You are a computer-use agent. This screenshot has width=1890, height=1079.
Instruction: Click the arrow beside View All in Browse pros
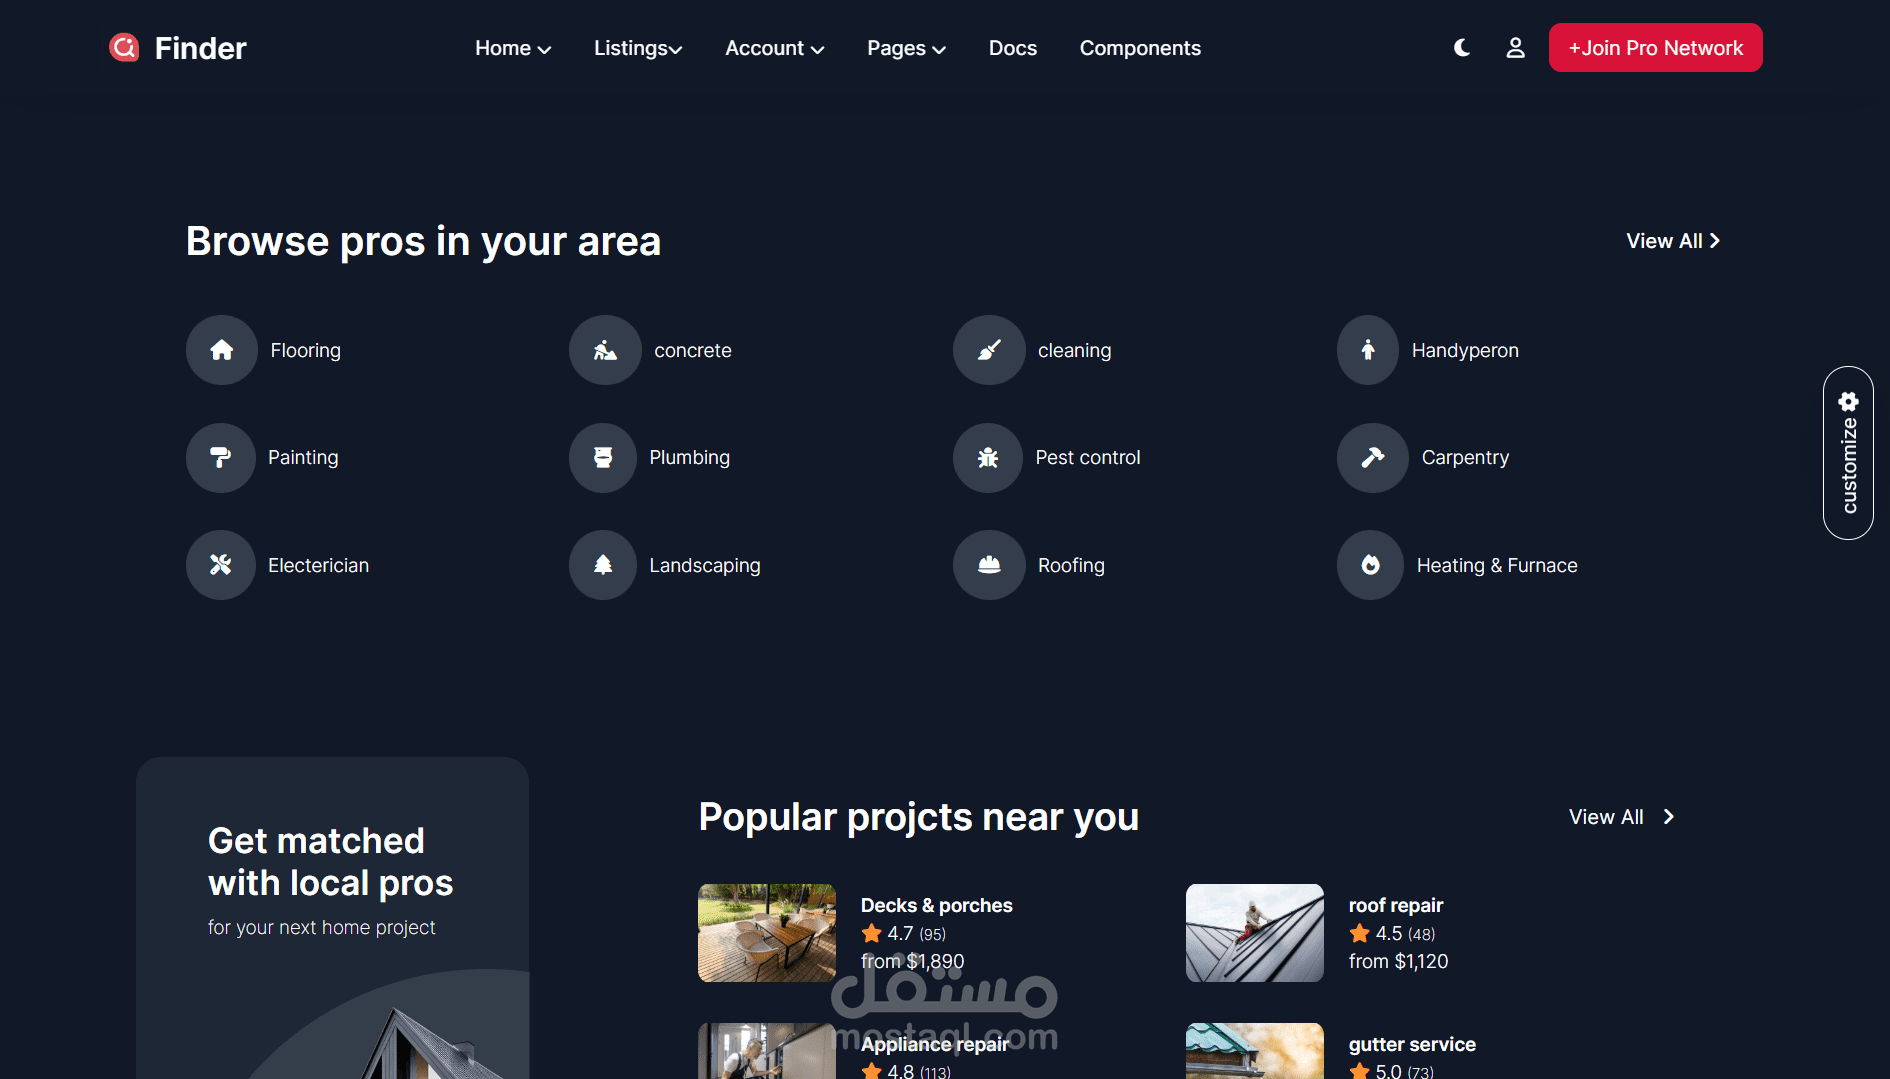[x=1715, y=241]
